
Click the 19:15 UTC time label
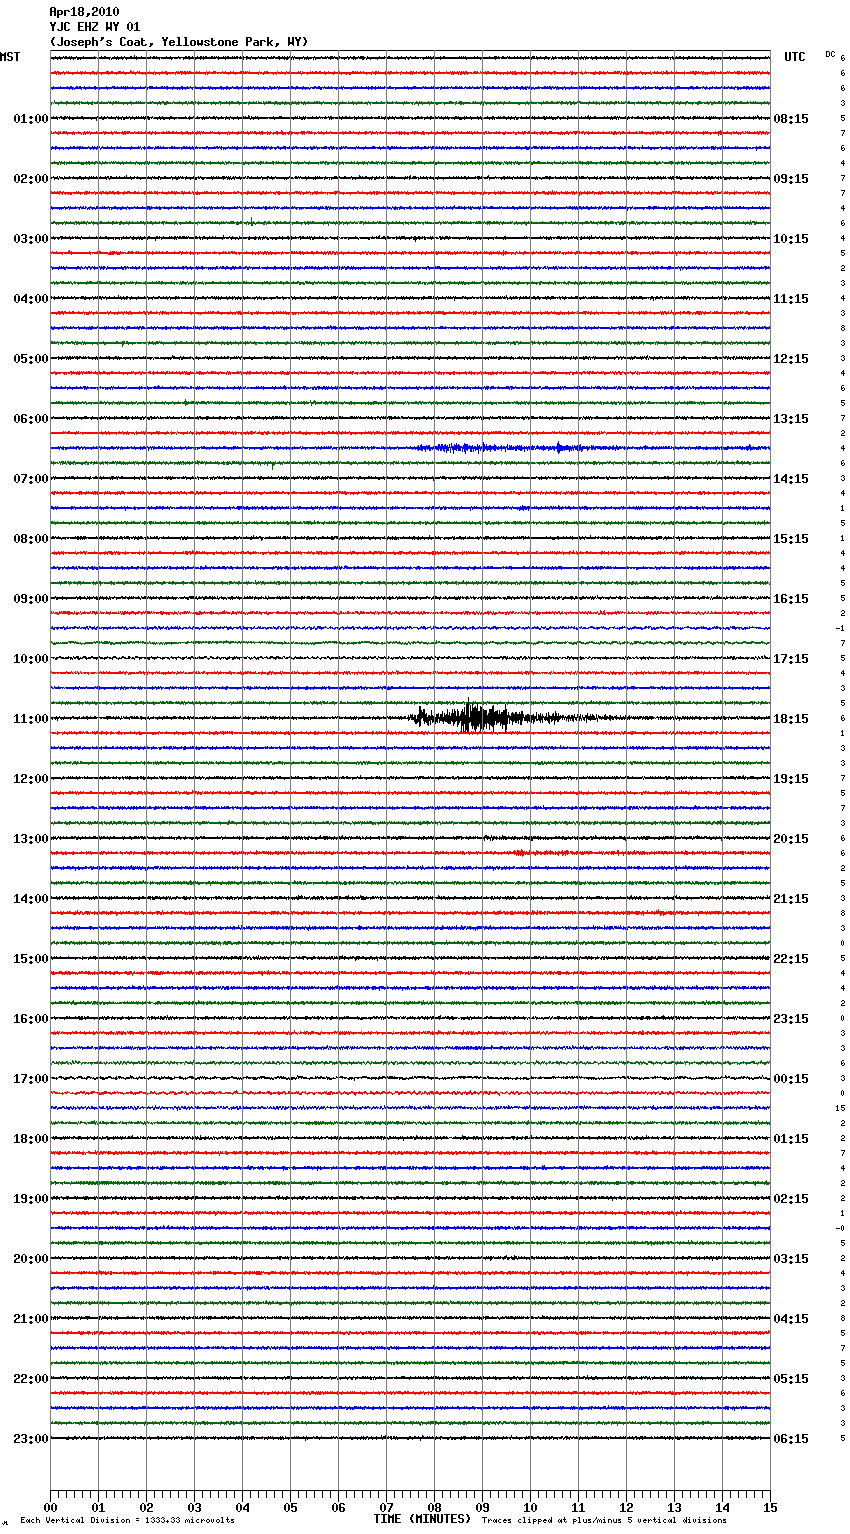791,779
